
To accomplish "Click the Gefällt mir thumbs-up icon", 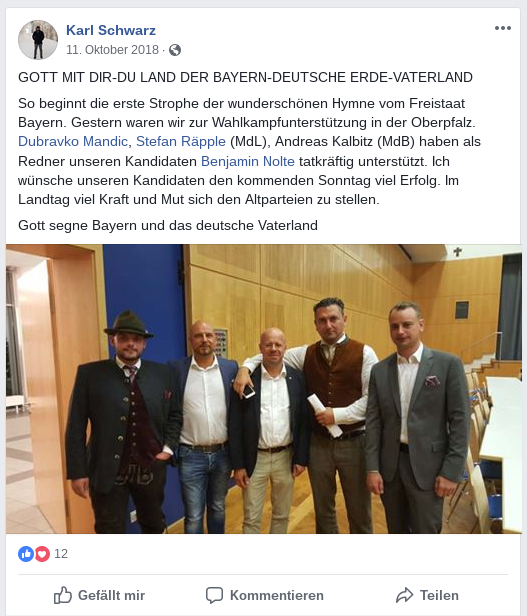I will tap(63, 595).
